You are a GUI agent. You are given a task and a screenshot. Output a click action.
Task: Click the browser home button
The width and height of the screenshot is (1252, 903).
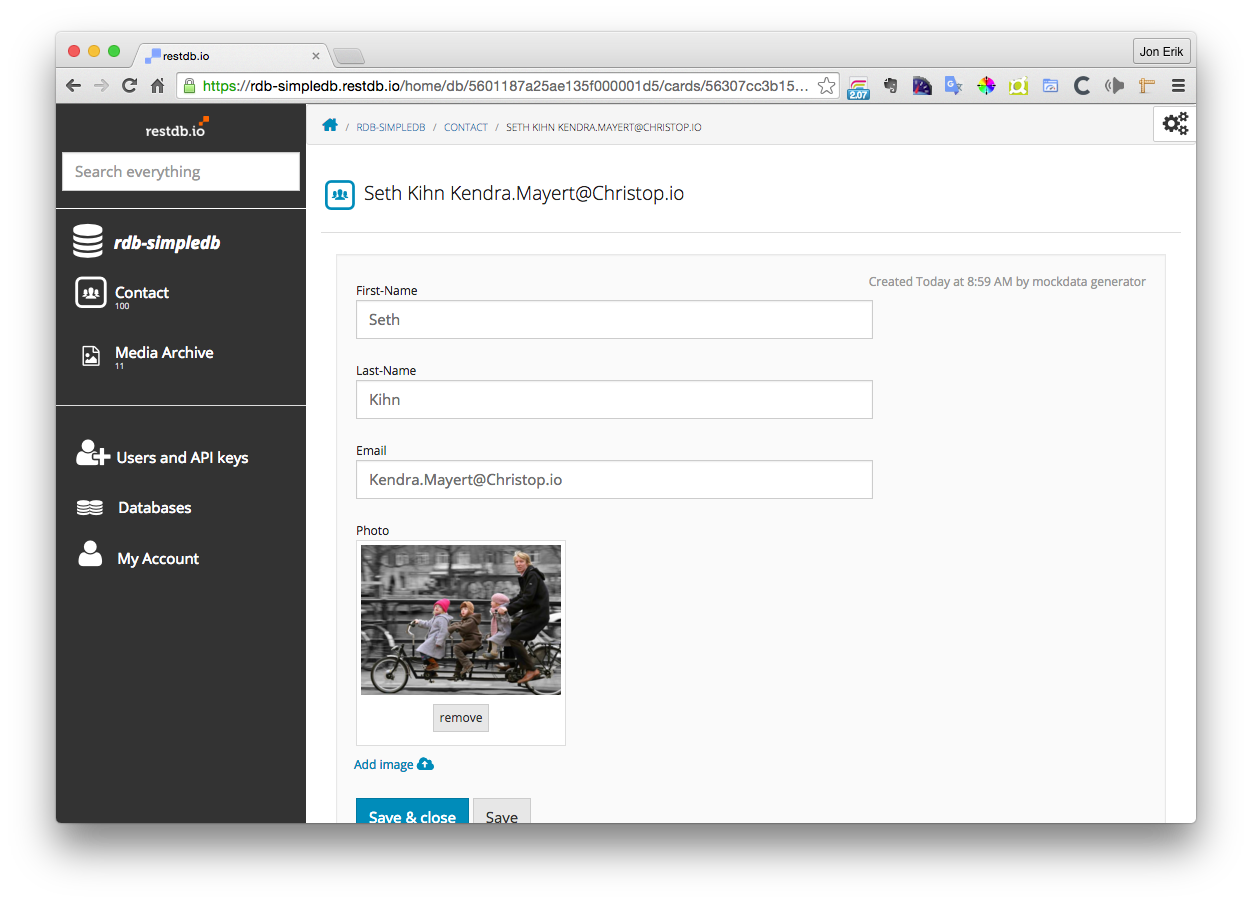[158, 86]
